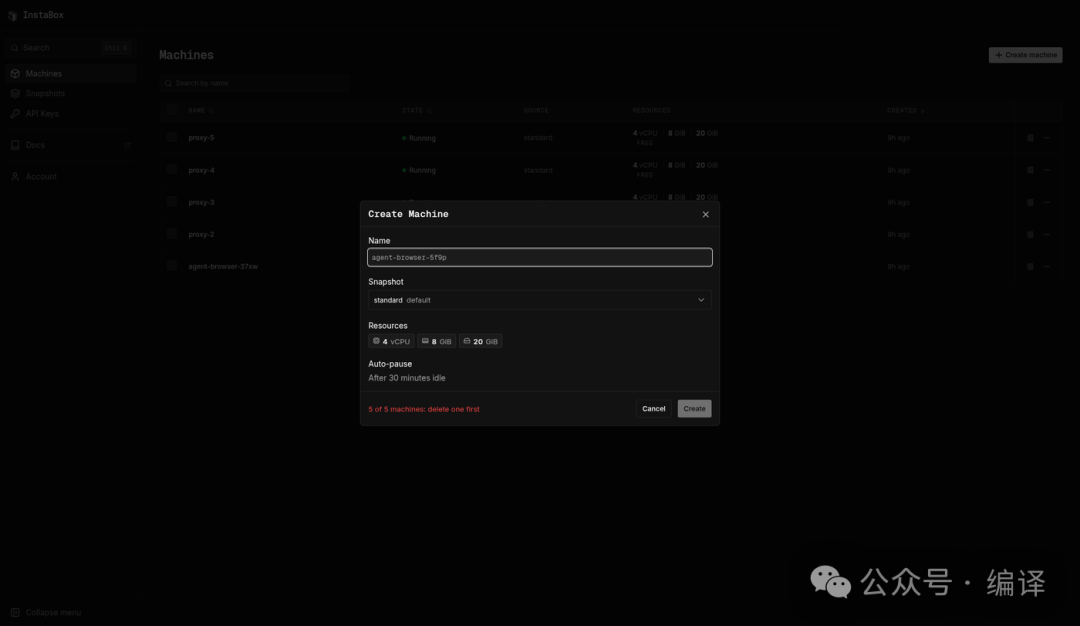Click the pause icon in proxy-4 row

tap(1030, 170)
